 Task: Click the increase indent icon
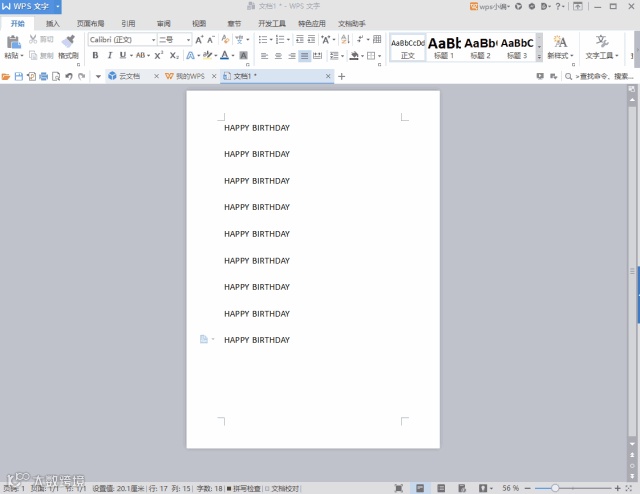click(x=311, y=39)
